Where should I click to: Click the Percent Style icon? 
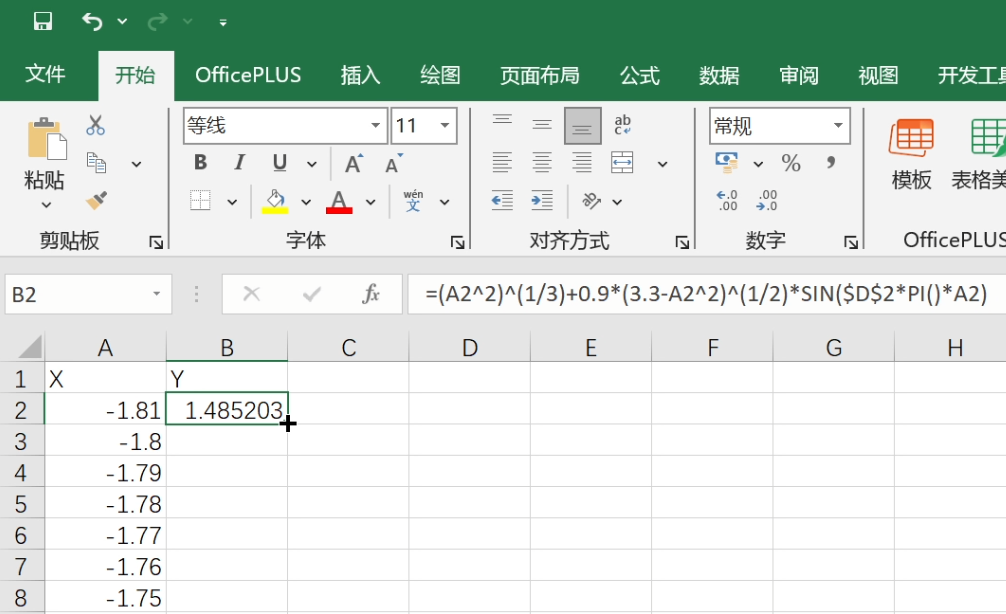pos(791,163)
